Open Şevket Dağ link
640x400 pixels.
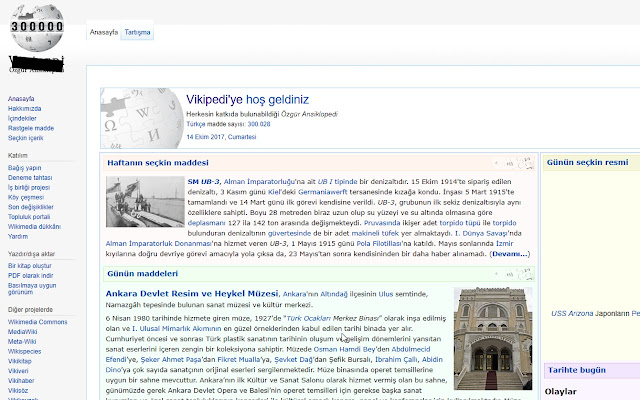pos(293,360)
